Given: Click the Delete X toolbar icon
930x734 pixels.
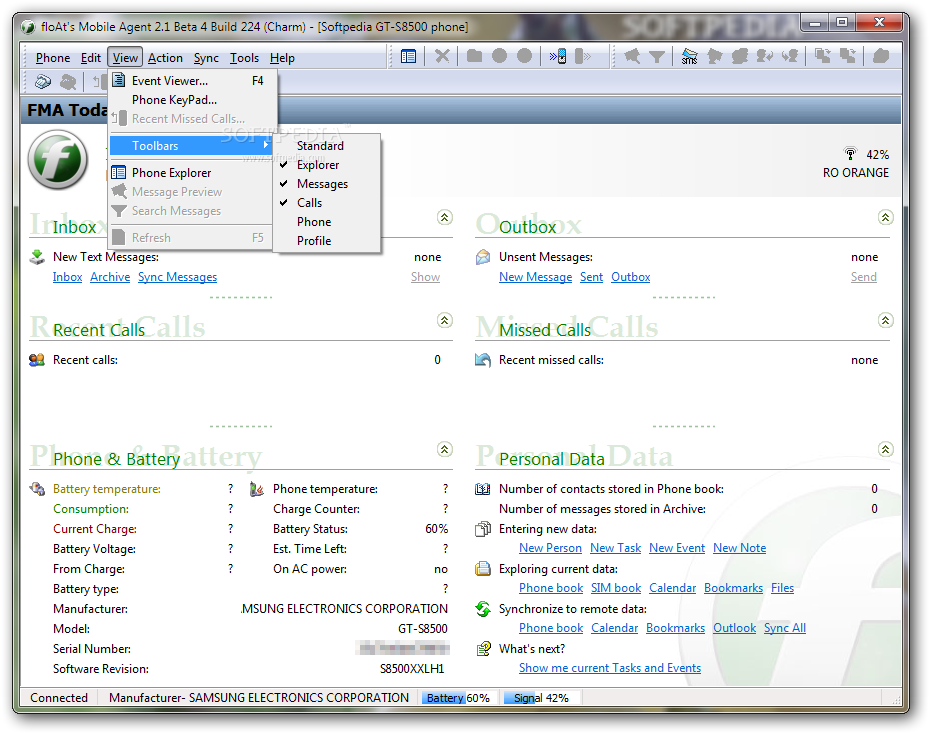Looking at the screenshot, I should click(442, 57).
